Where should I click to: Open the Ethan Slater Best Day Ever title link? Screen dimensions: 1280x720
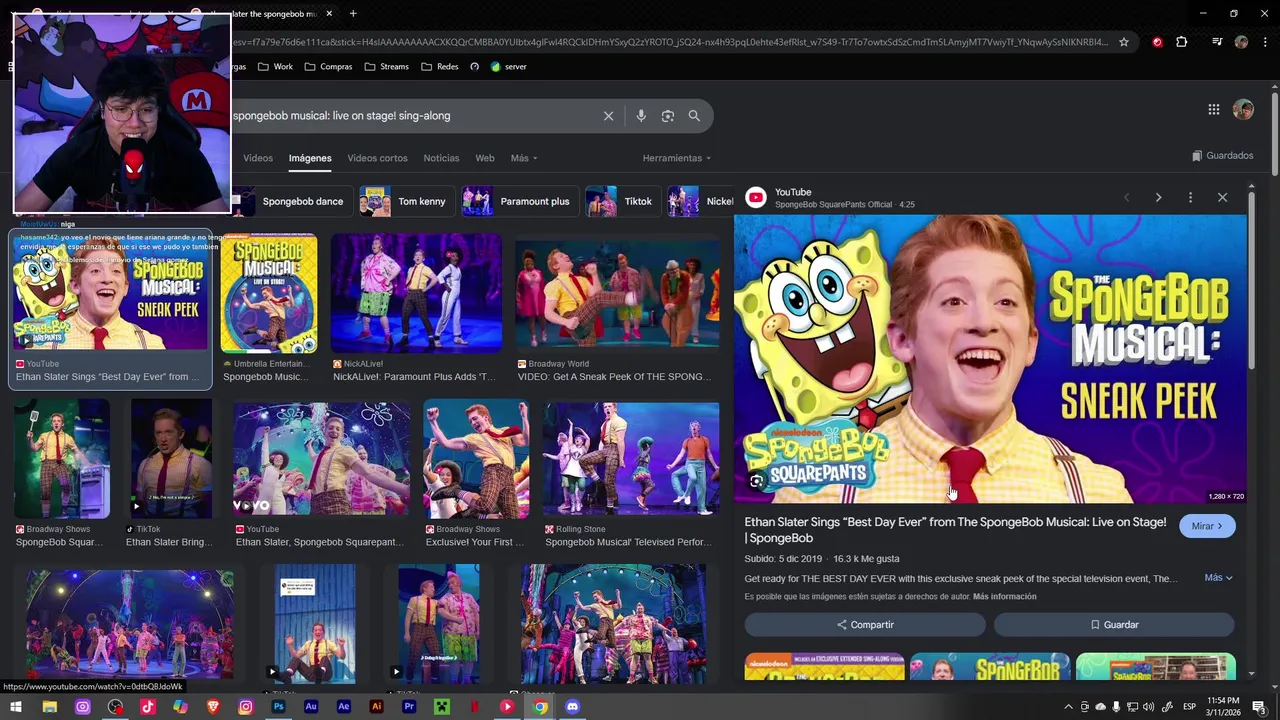tap(955, 530)
